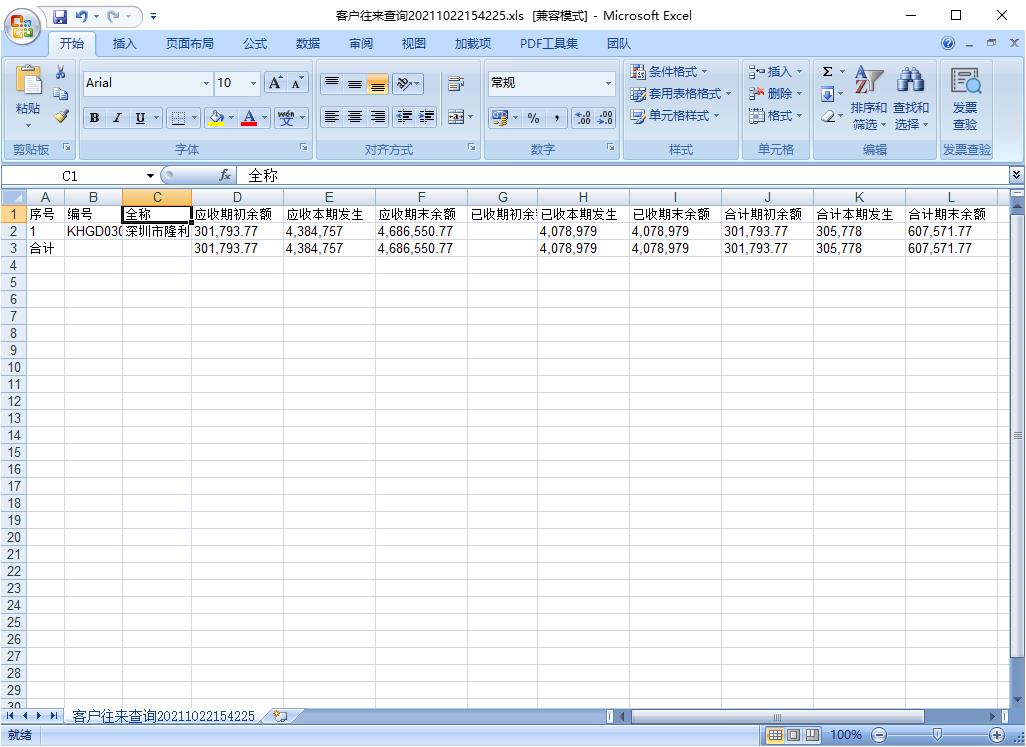Open the 条件格式 dropdown menu

[669, 72]
